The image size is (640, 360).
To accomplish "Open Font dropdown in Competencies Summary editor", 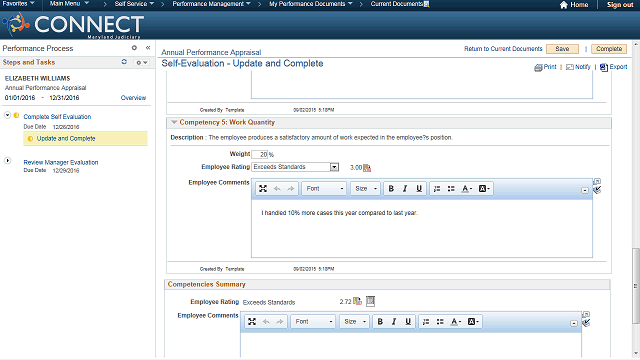I will (x=313, y=322).
